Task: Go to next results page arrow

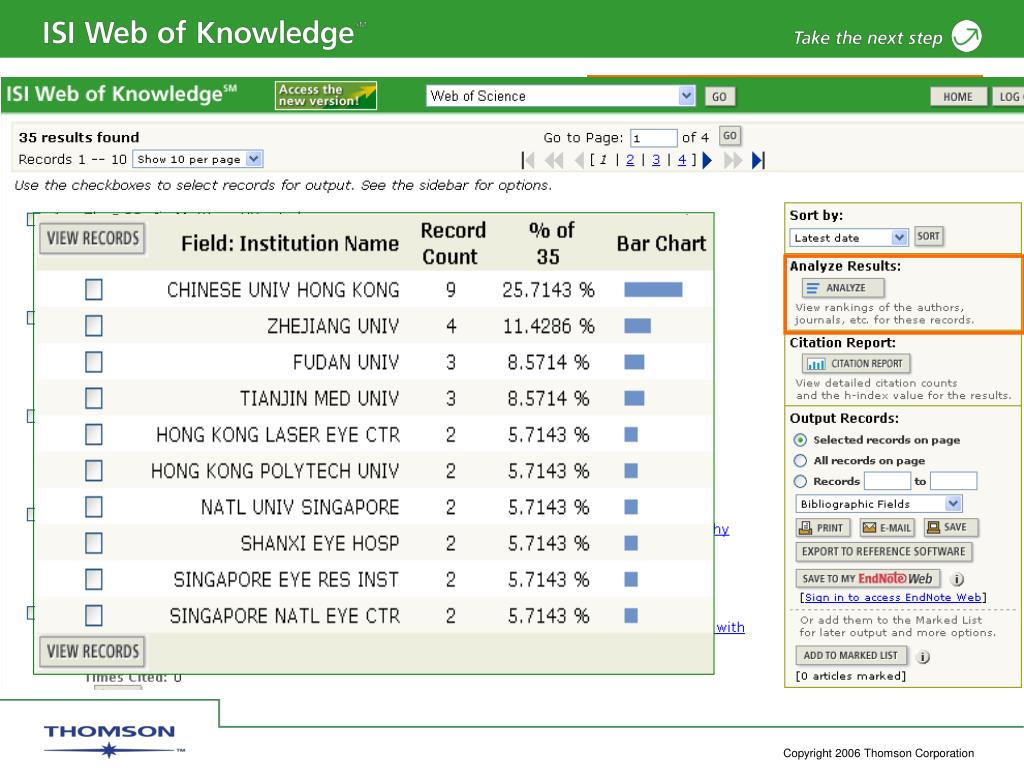Action: point(707,160)
